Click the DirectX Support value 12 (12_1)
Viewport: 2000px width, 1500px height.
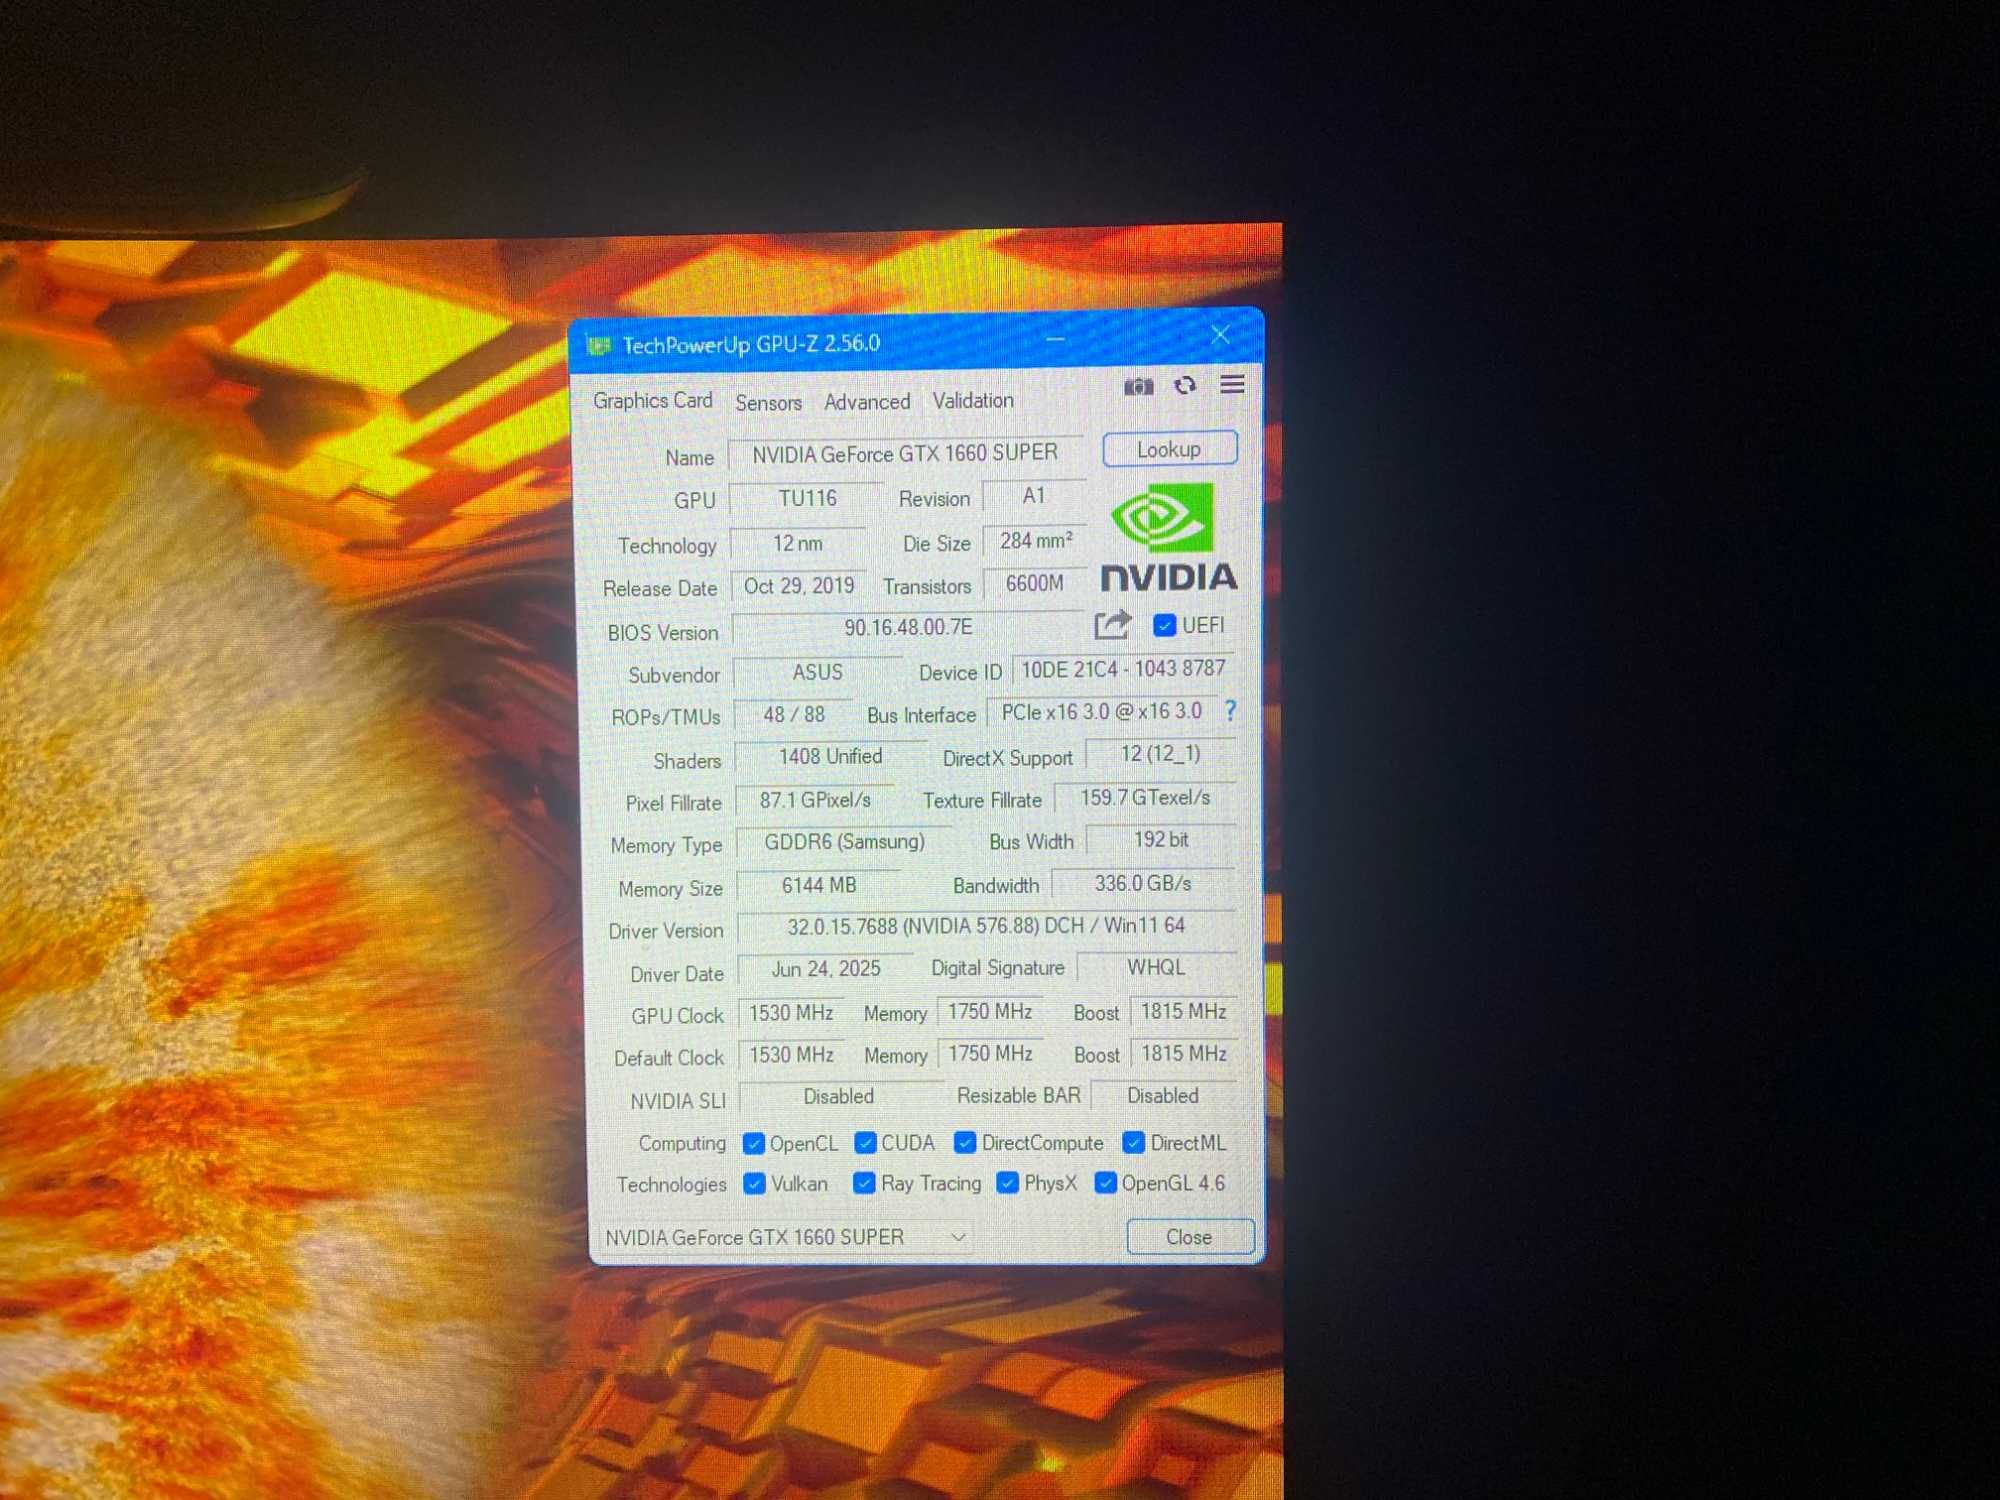click(1161, 754)
